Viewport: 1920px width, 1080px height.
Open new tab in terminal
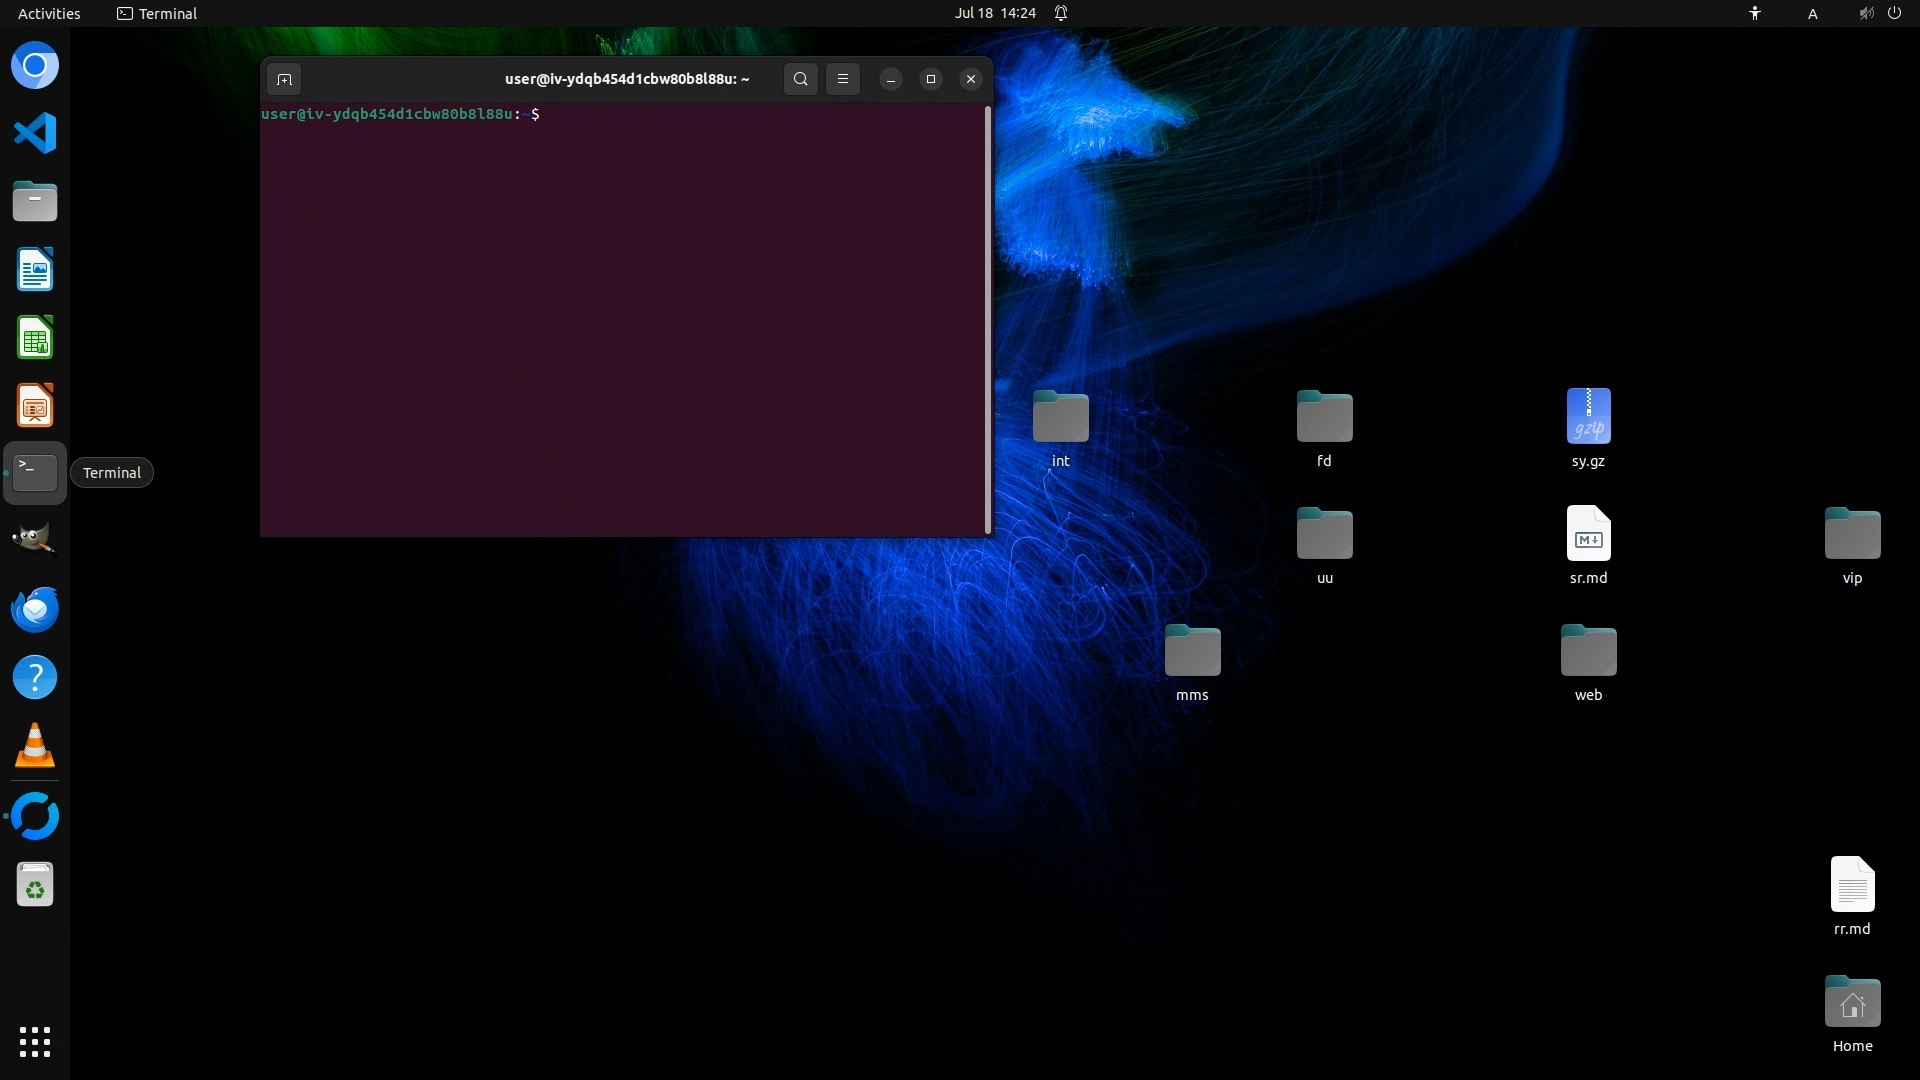284,79
